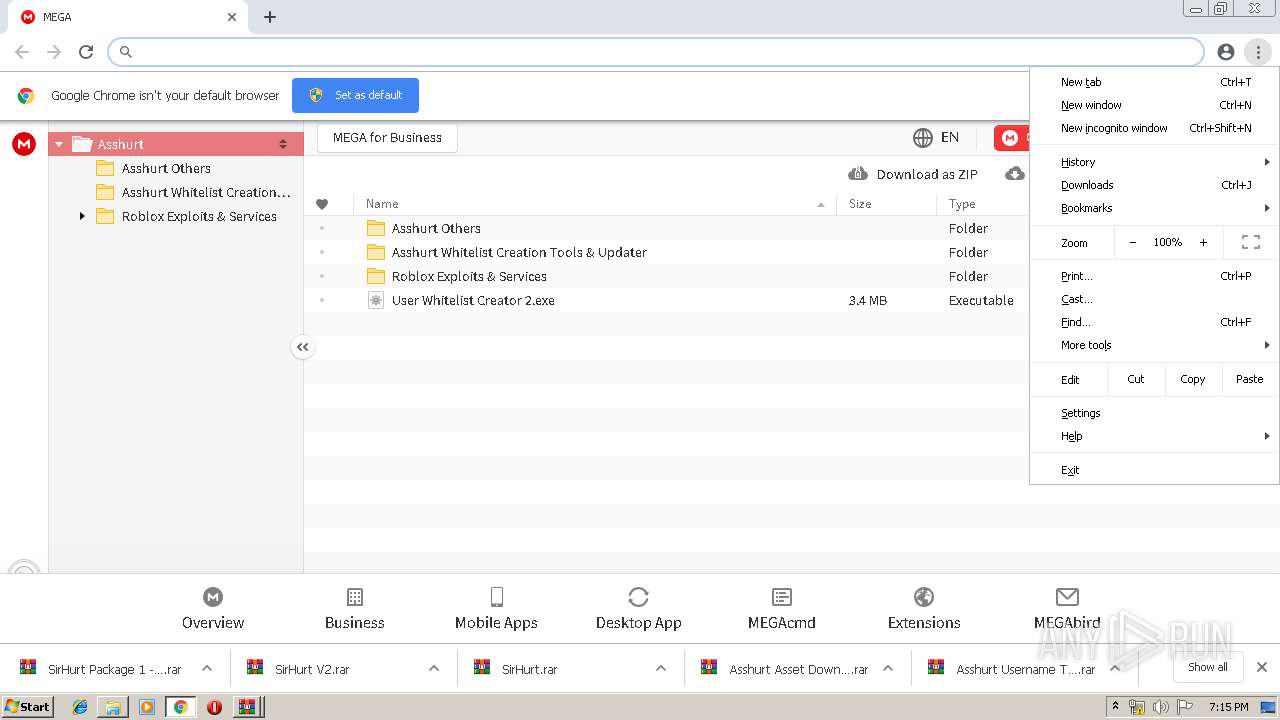
Task: Click Cut in the Edit row
Action: [1136, 379]
